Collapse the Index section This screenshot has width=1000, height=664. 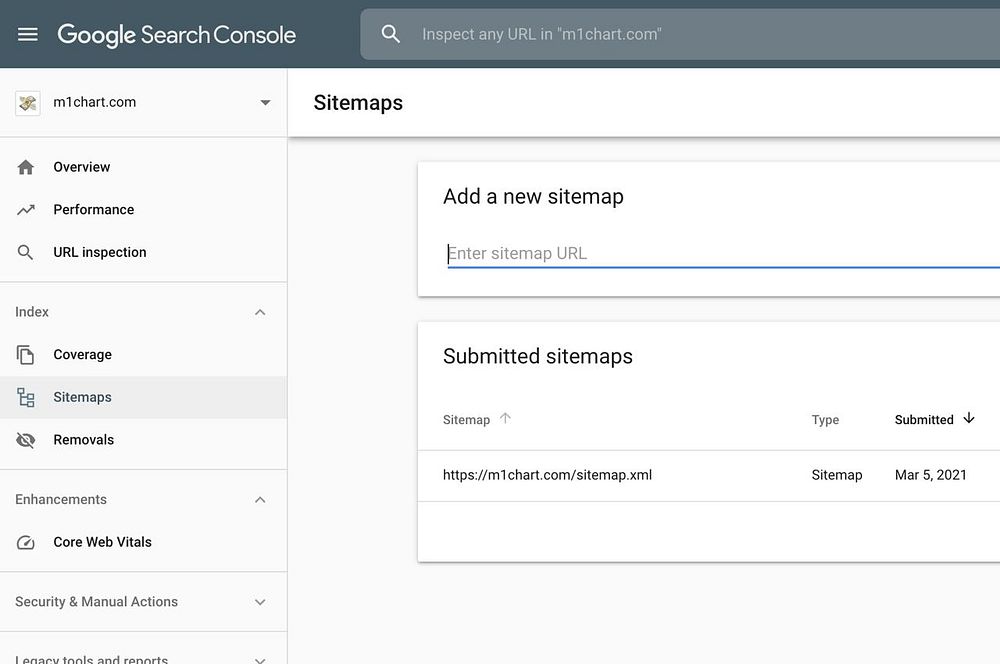point(260,312)
